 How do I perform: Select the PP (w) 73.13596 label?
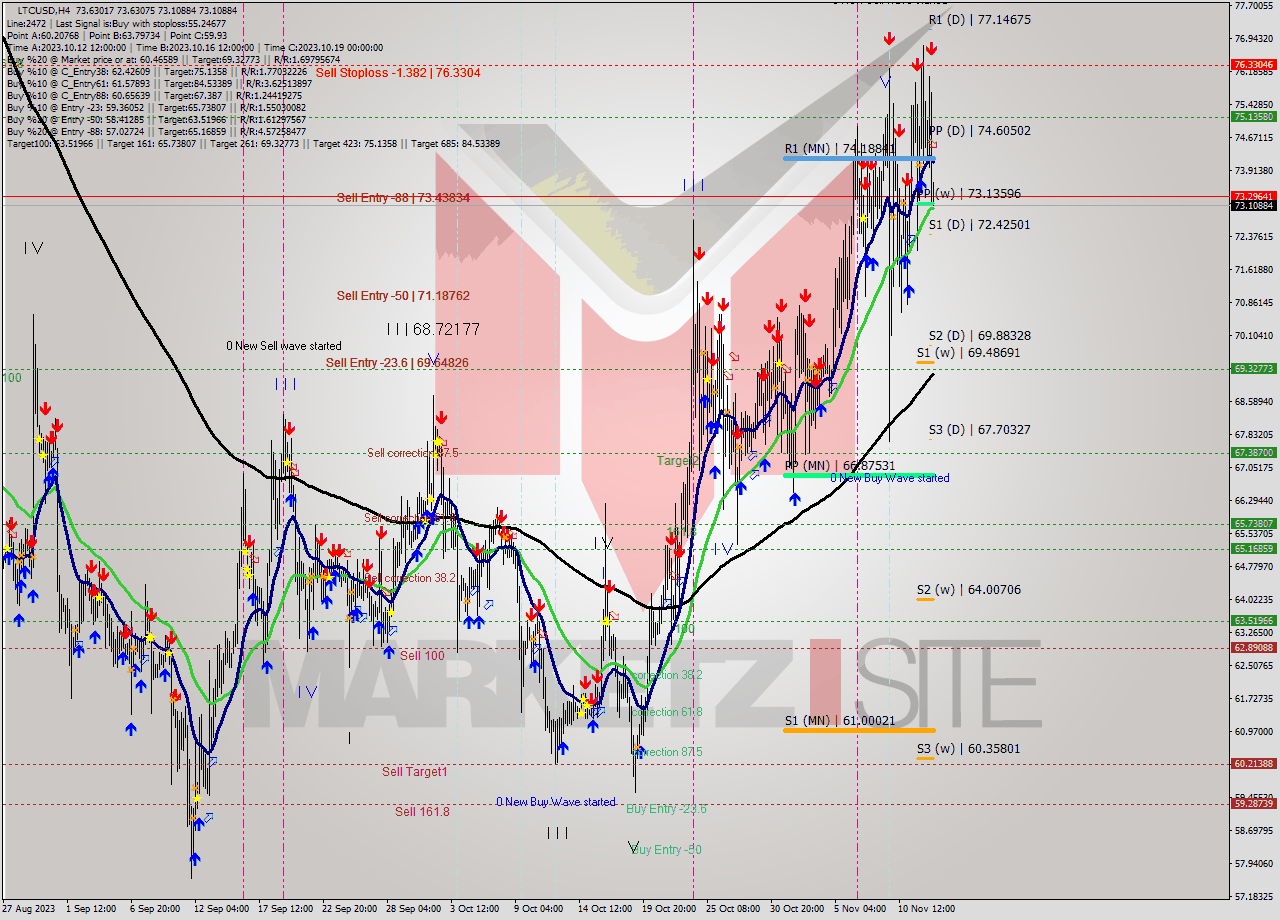click(x=967, y=194)
